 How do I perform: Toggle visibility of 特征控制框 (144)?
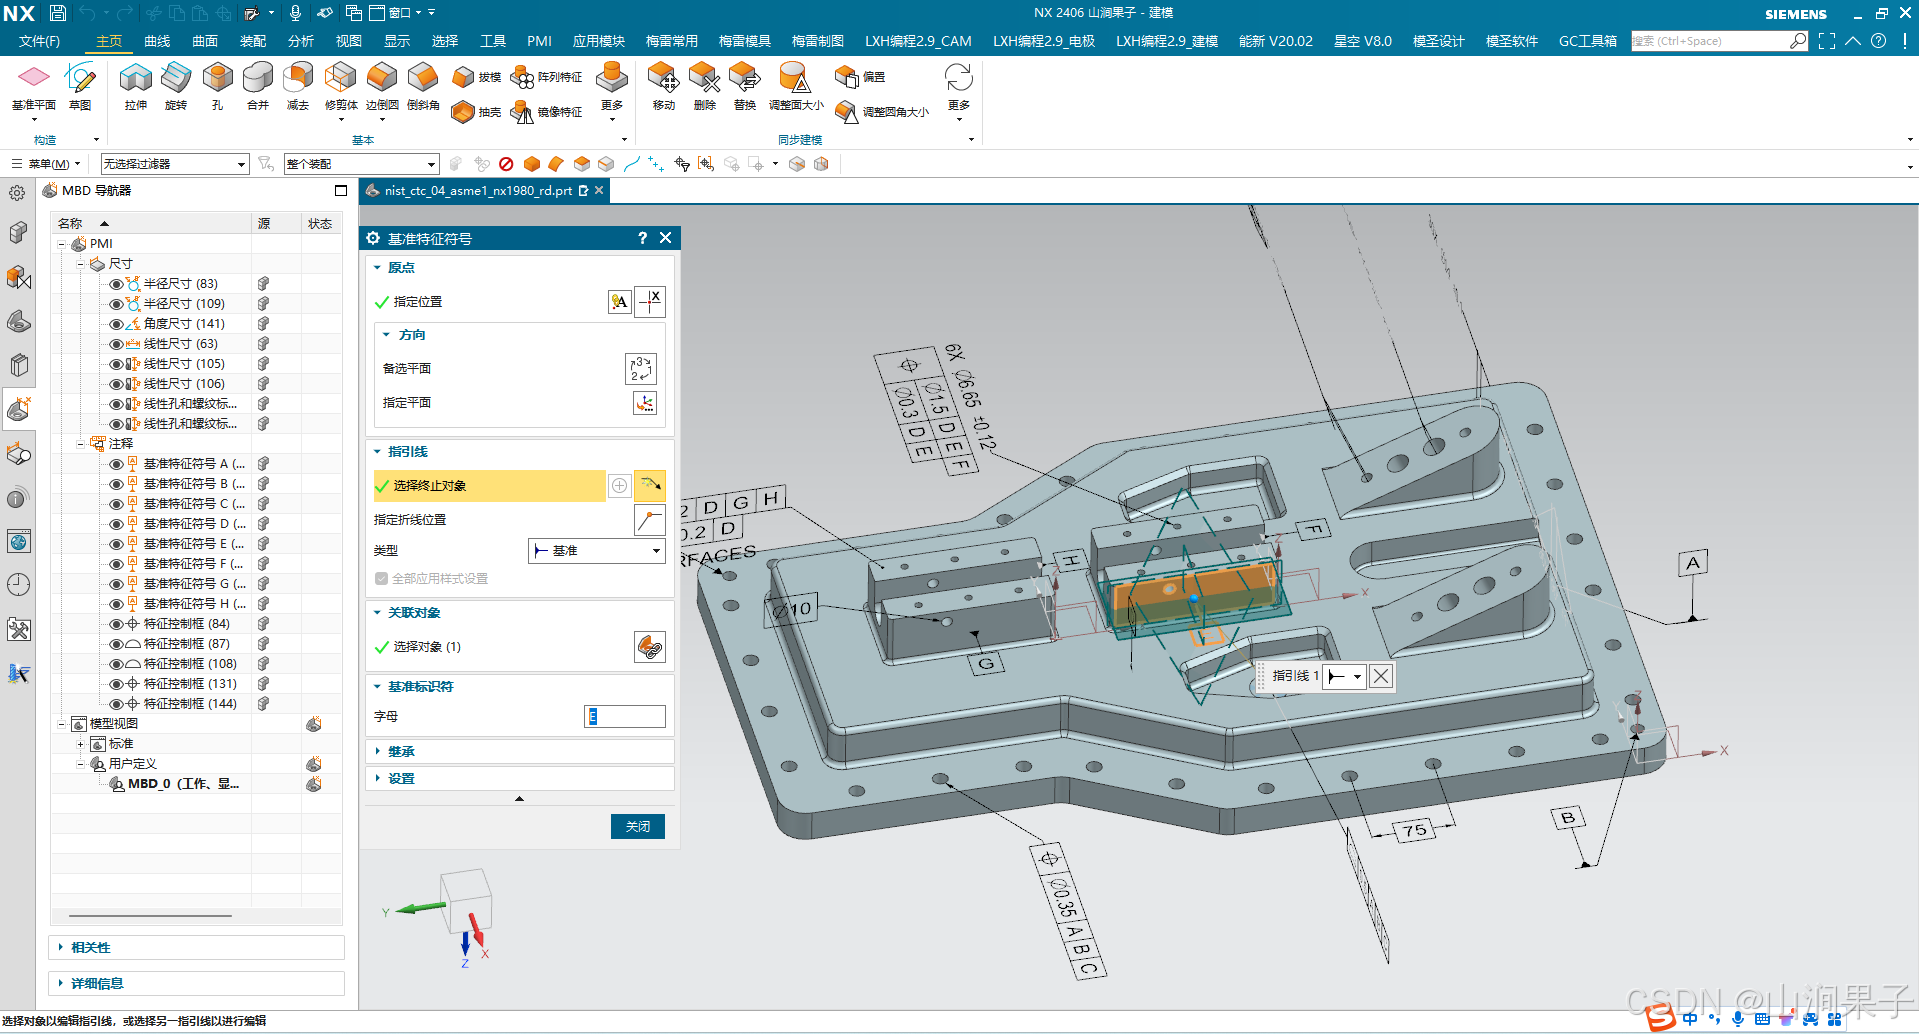point(116,704)
